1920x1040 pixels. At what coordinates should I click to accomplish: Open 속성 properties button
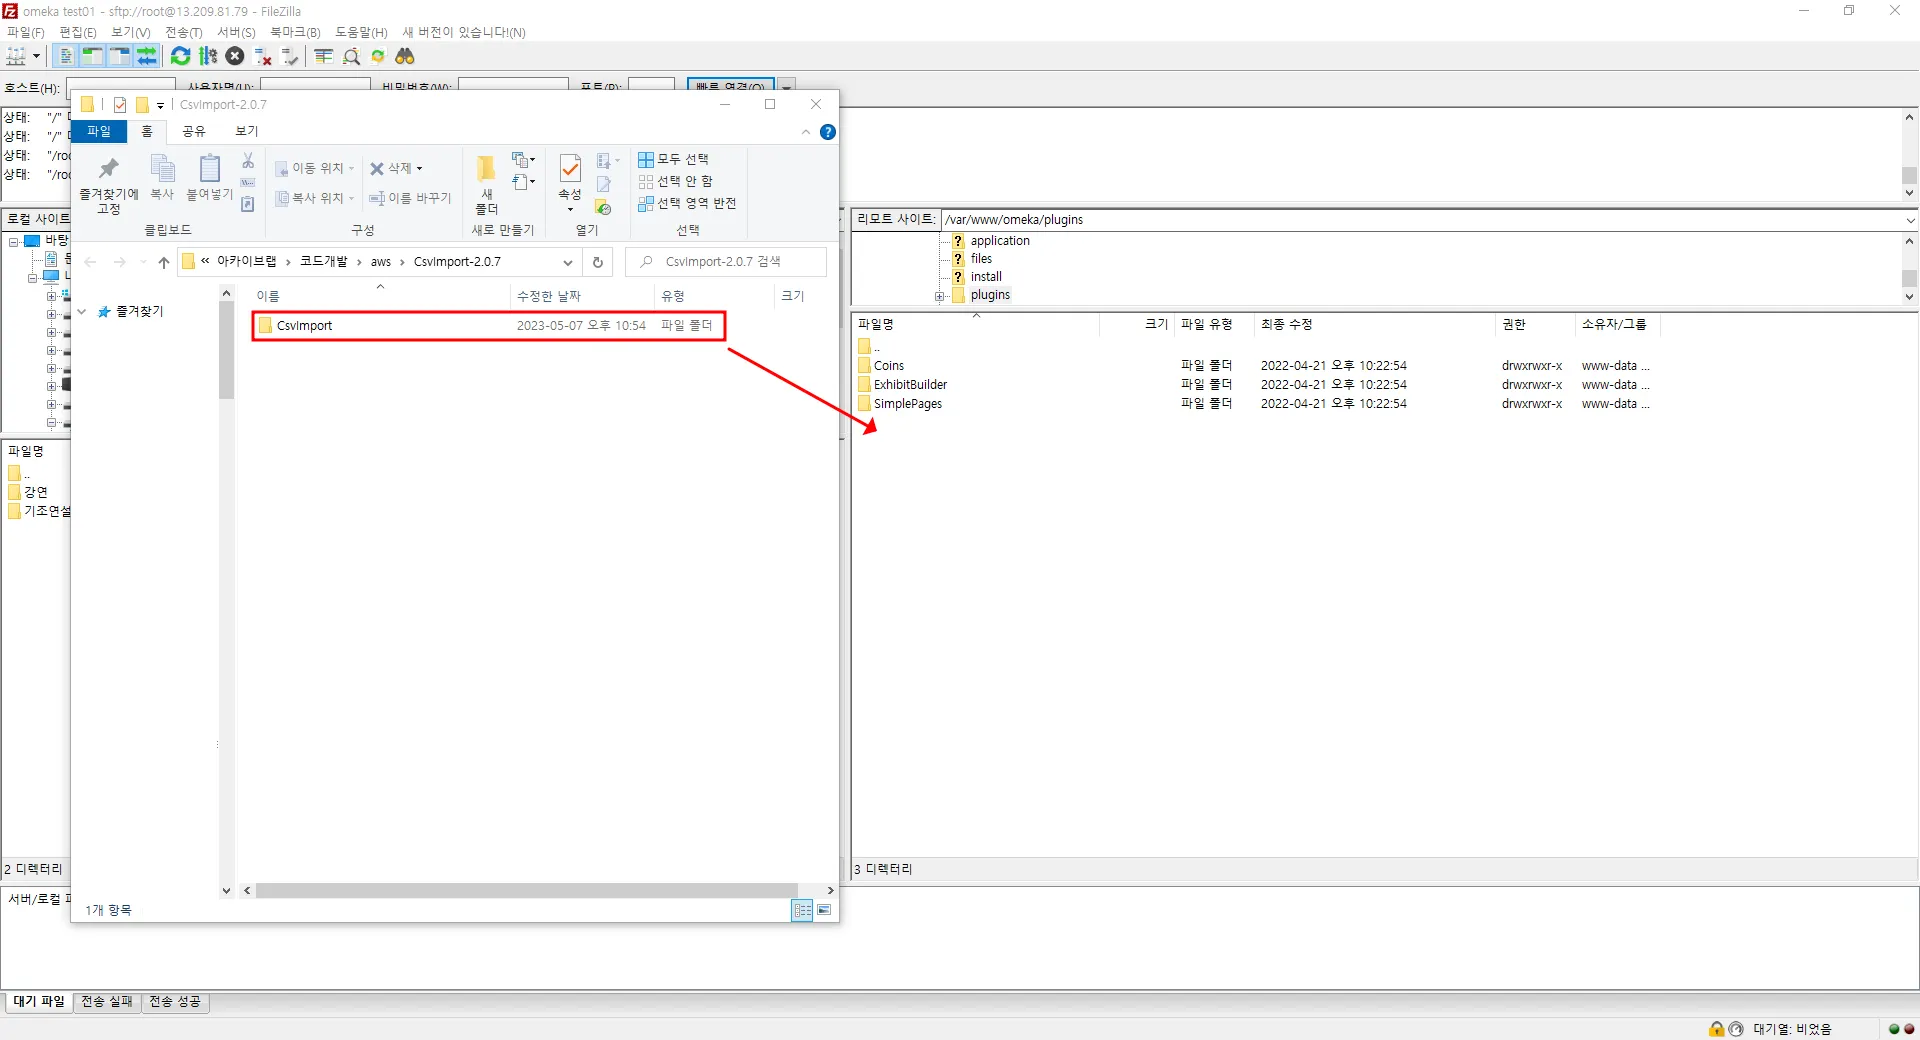[x=570, y=183]
